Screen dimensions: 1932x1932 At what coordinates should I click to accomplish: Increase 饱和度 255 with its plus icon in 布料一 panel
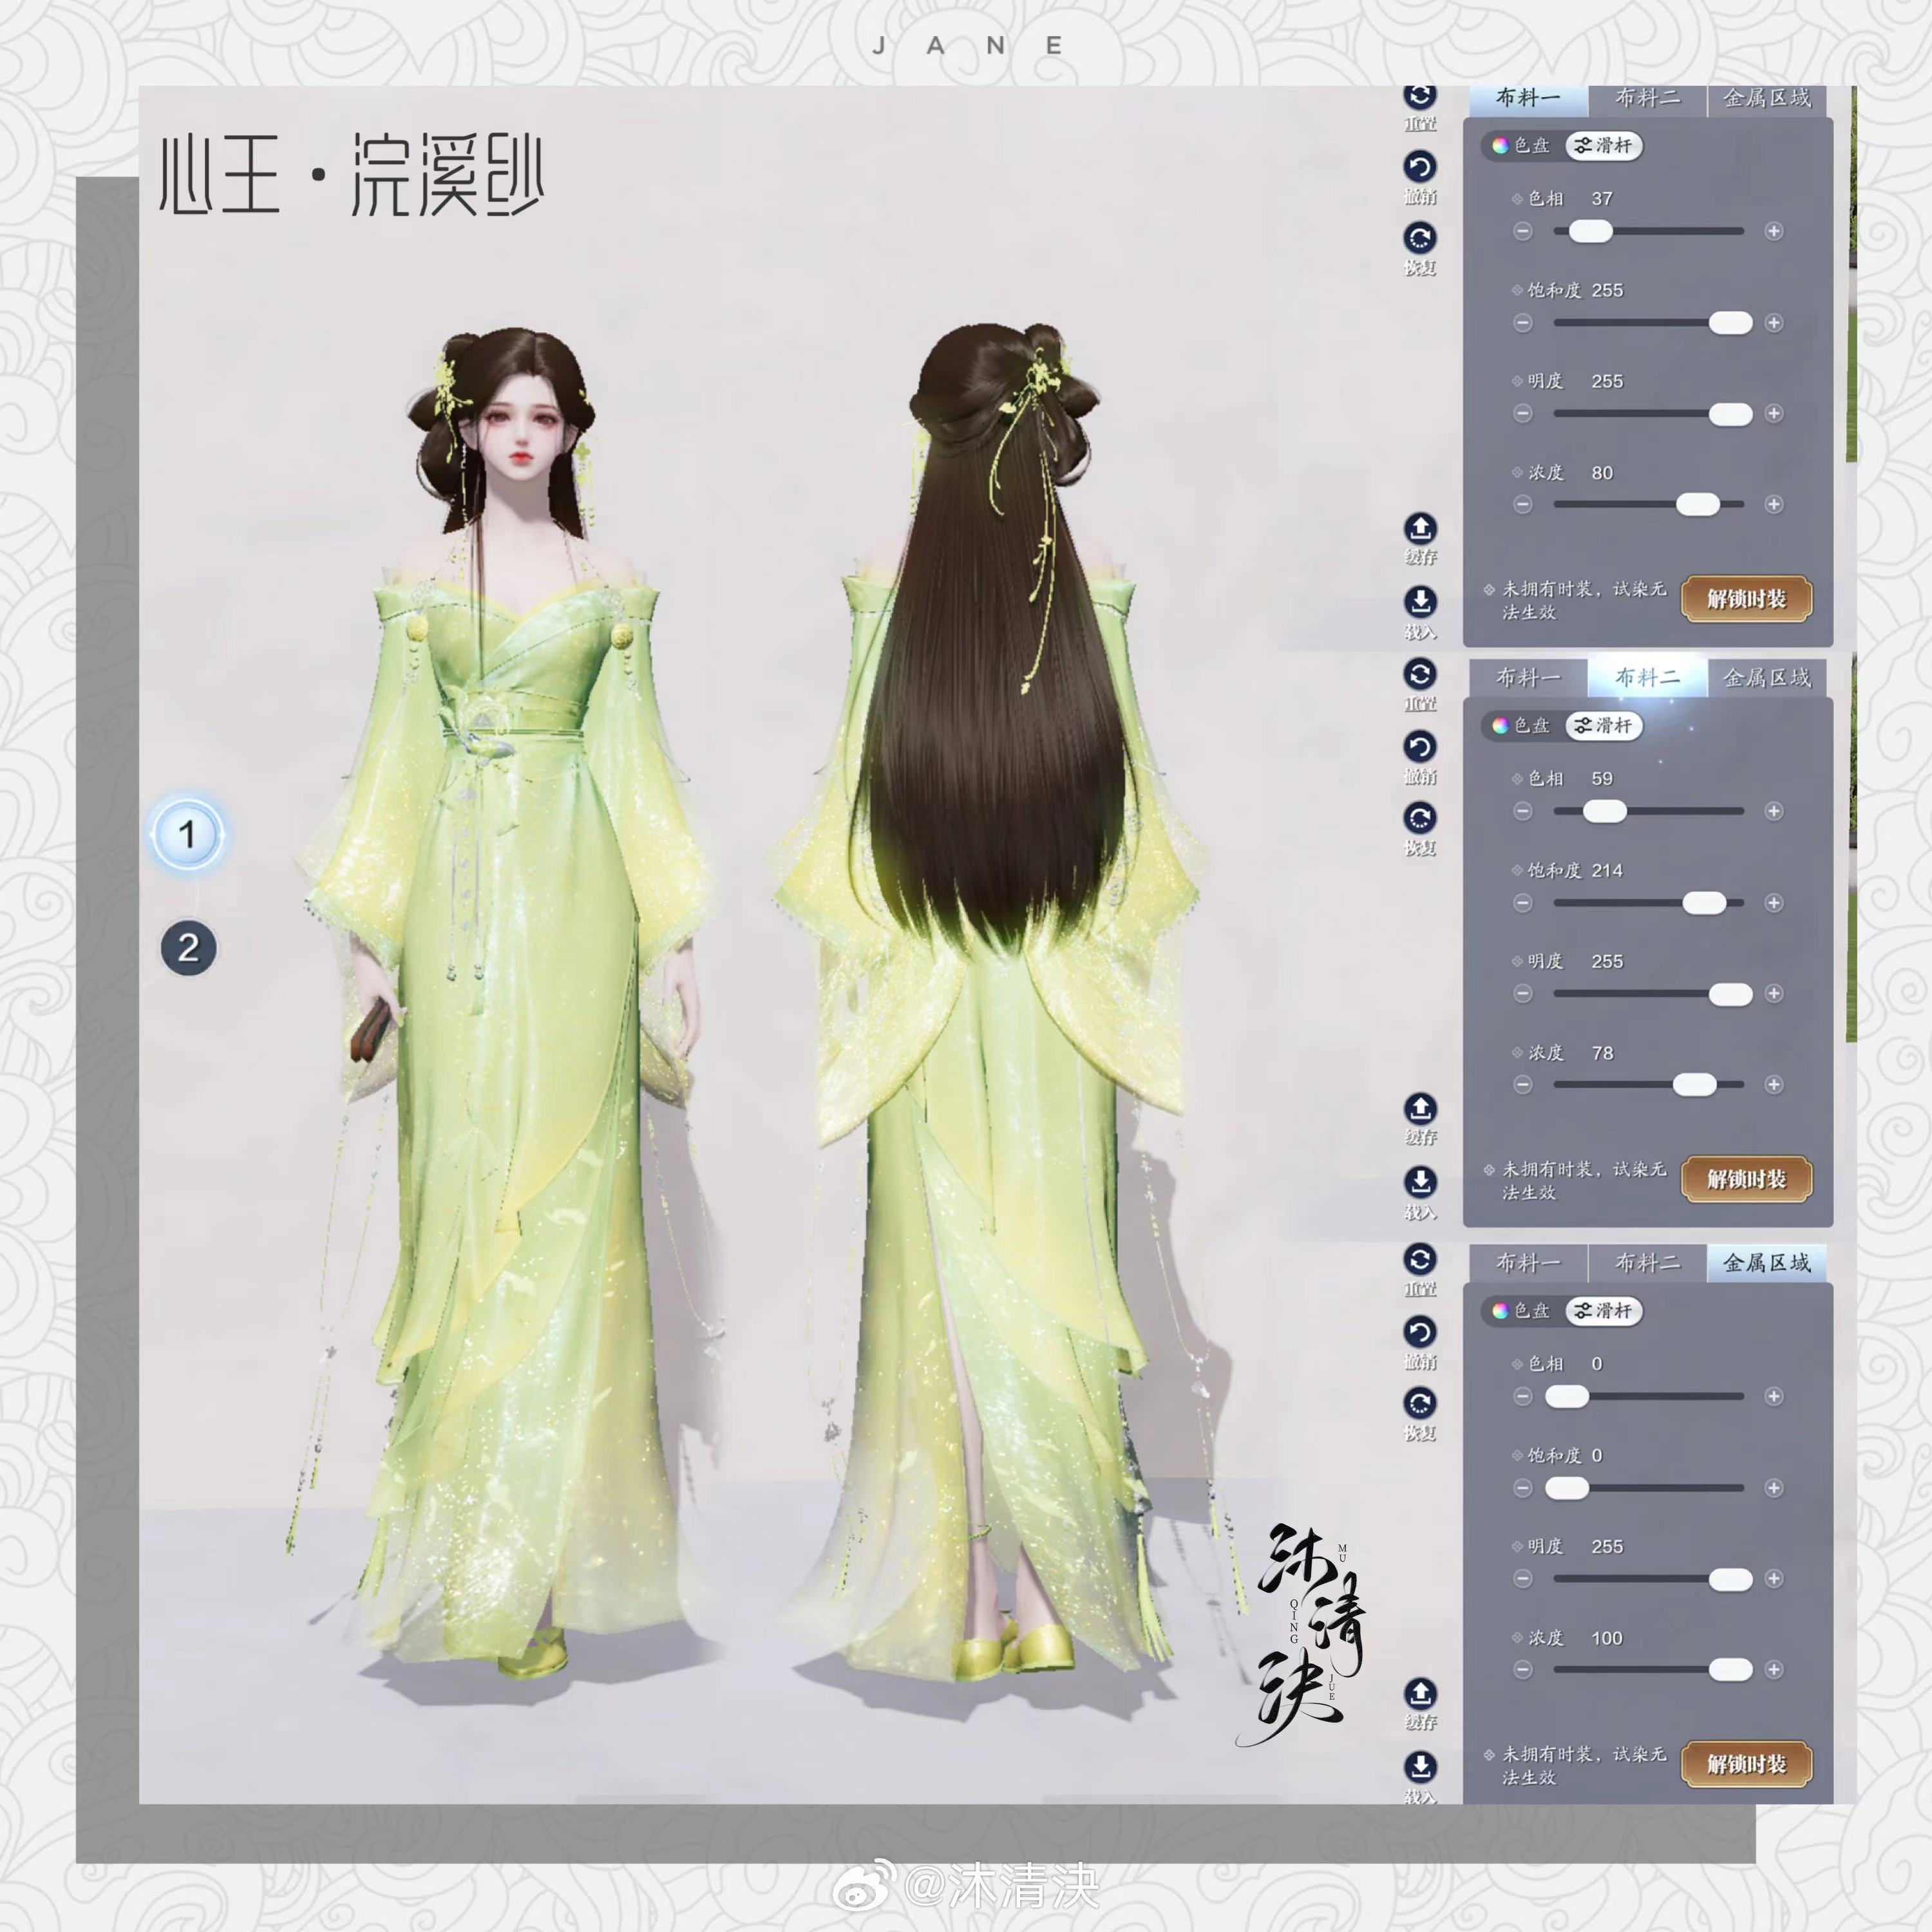coord(1774,323)
